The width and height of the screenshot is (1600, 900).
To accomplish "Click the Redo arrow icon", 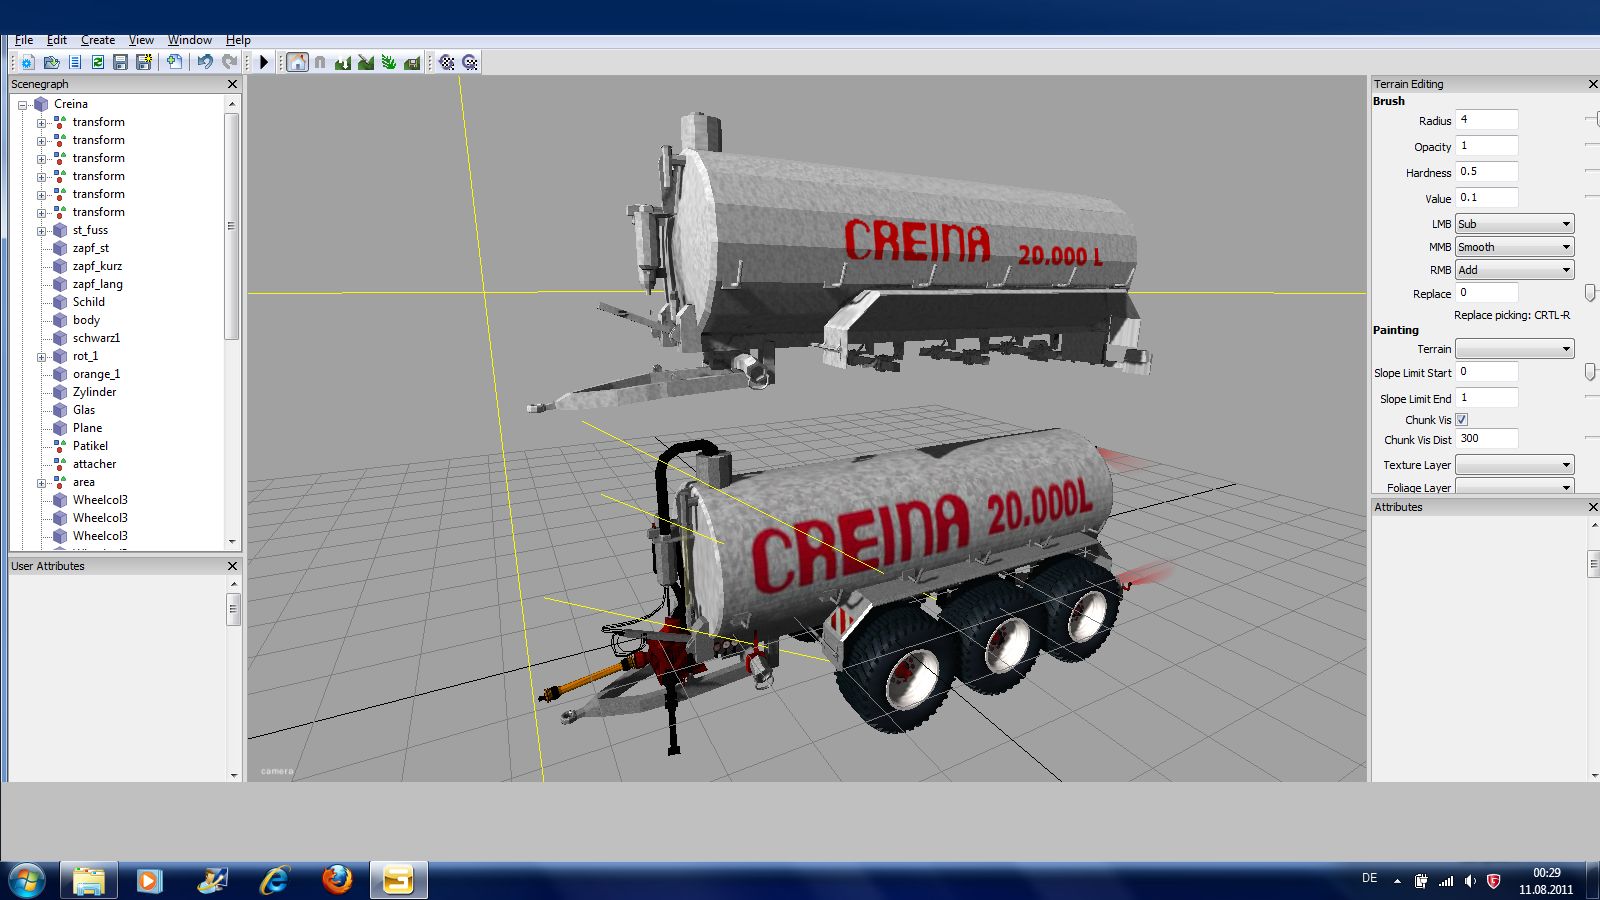I will coord(229,62).
